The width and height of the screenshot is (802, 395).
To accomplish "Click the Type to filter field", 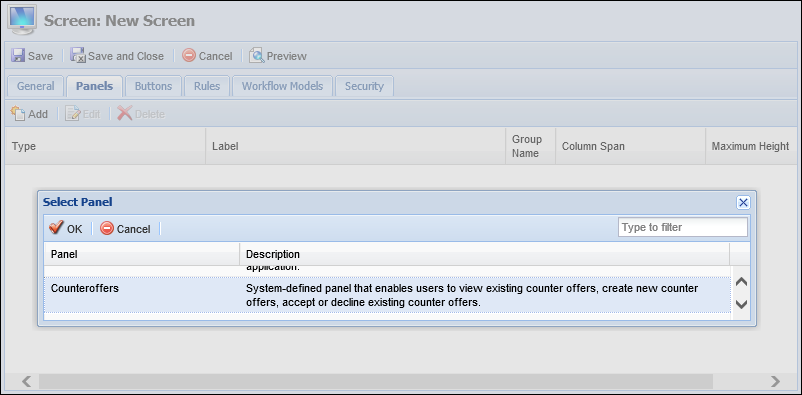I will coord(683,227).
